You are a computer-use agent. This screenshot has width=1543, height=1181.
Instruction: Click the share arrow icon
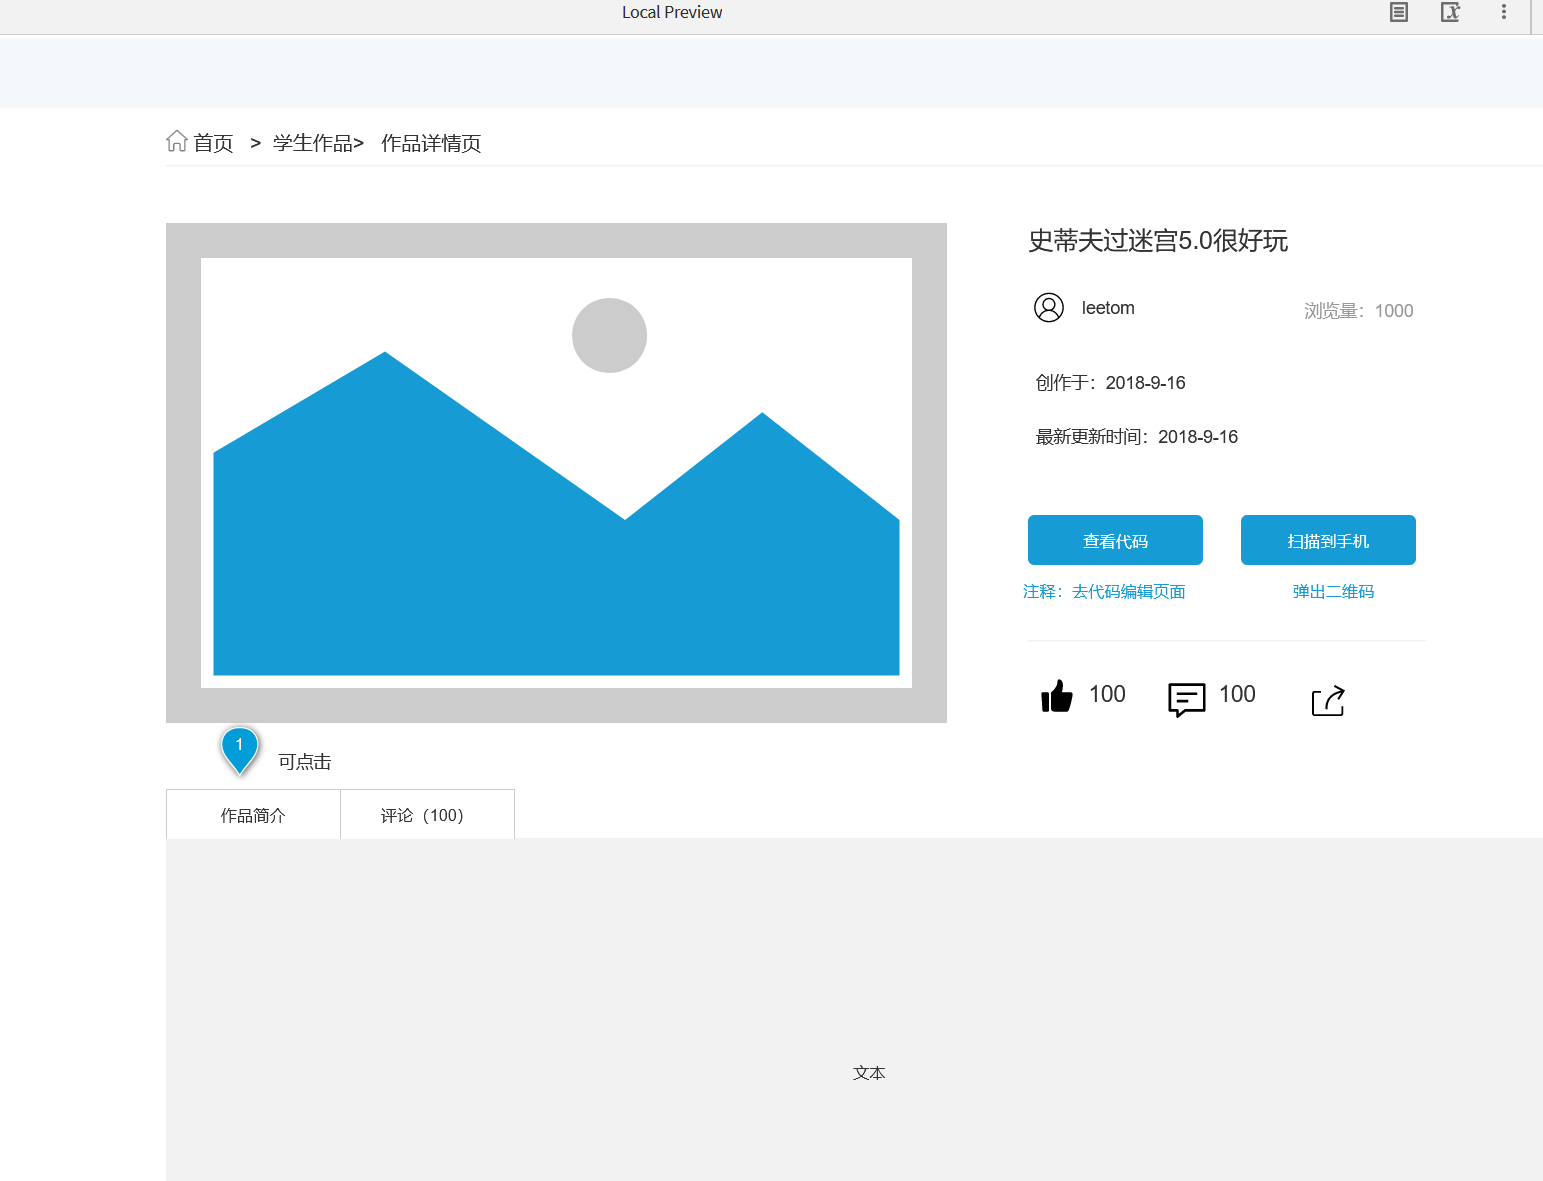tap(1328, 700)
